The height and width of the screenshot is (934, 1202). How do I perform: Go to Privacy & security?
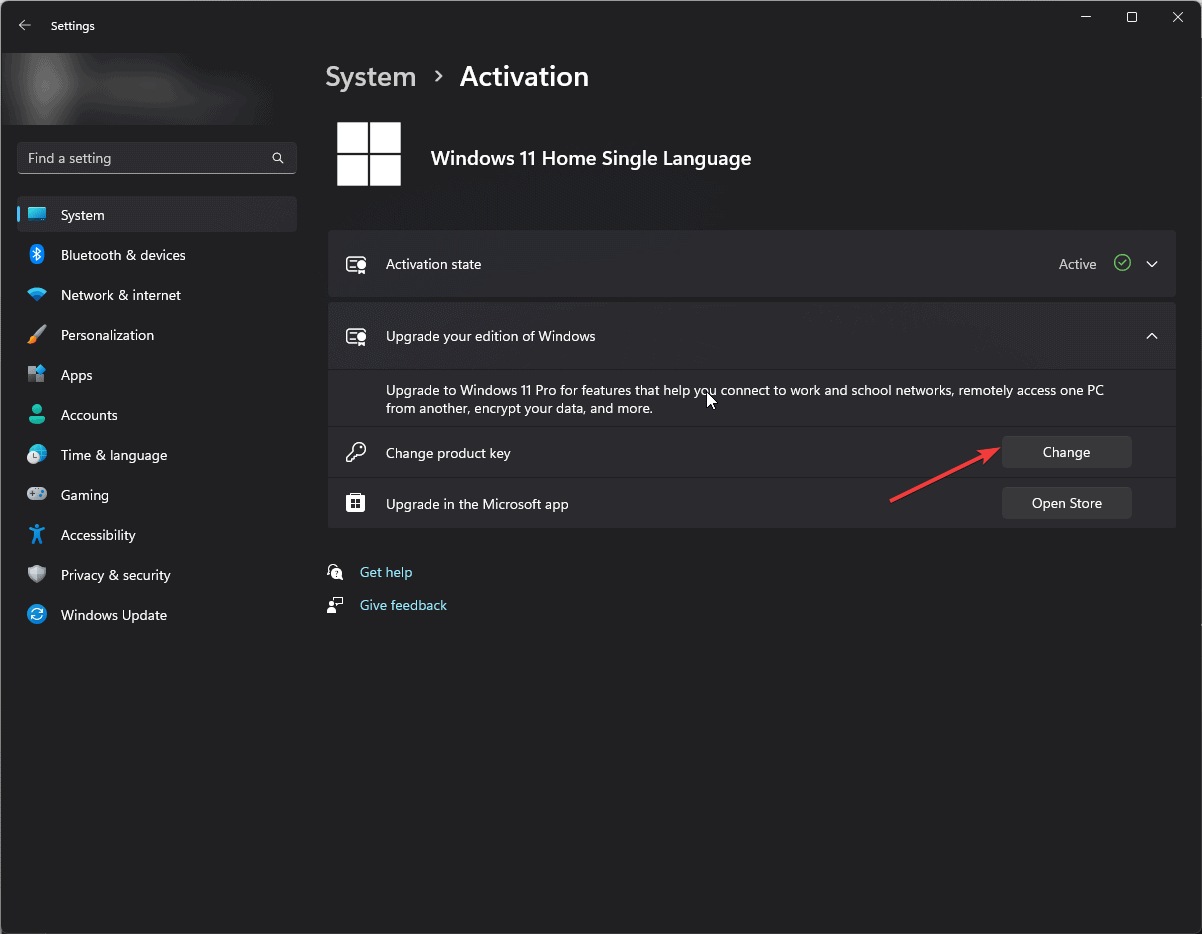click(x=157, y=575)
